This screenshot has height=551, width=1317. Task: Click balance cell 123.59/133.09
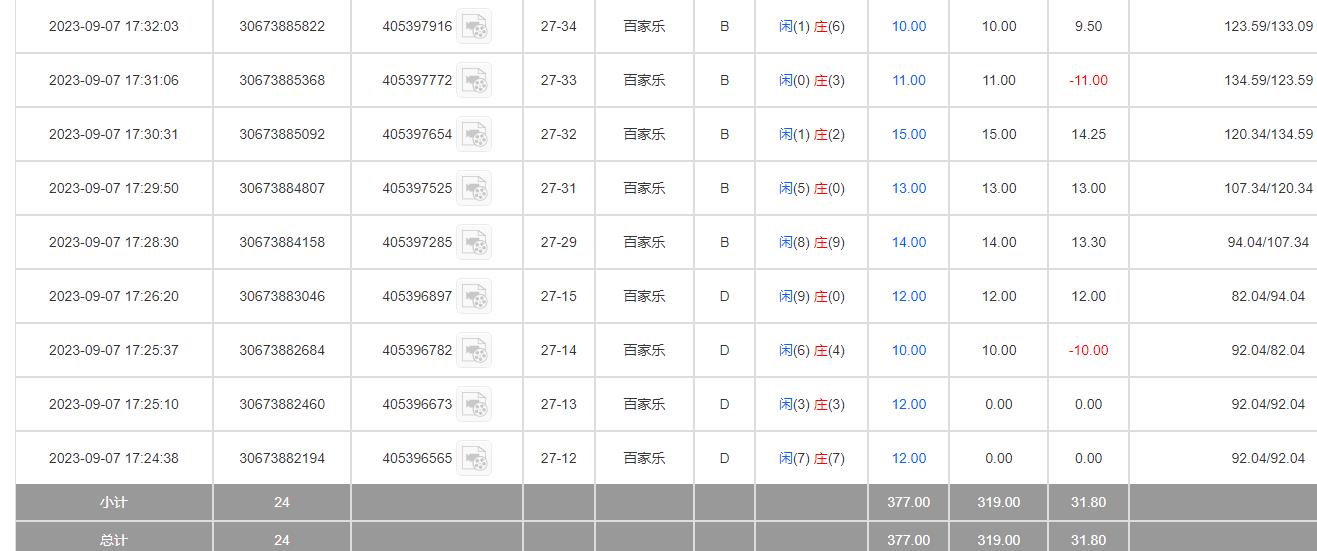[x=1268, y=26]
